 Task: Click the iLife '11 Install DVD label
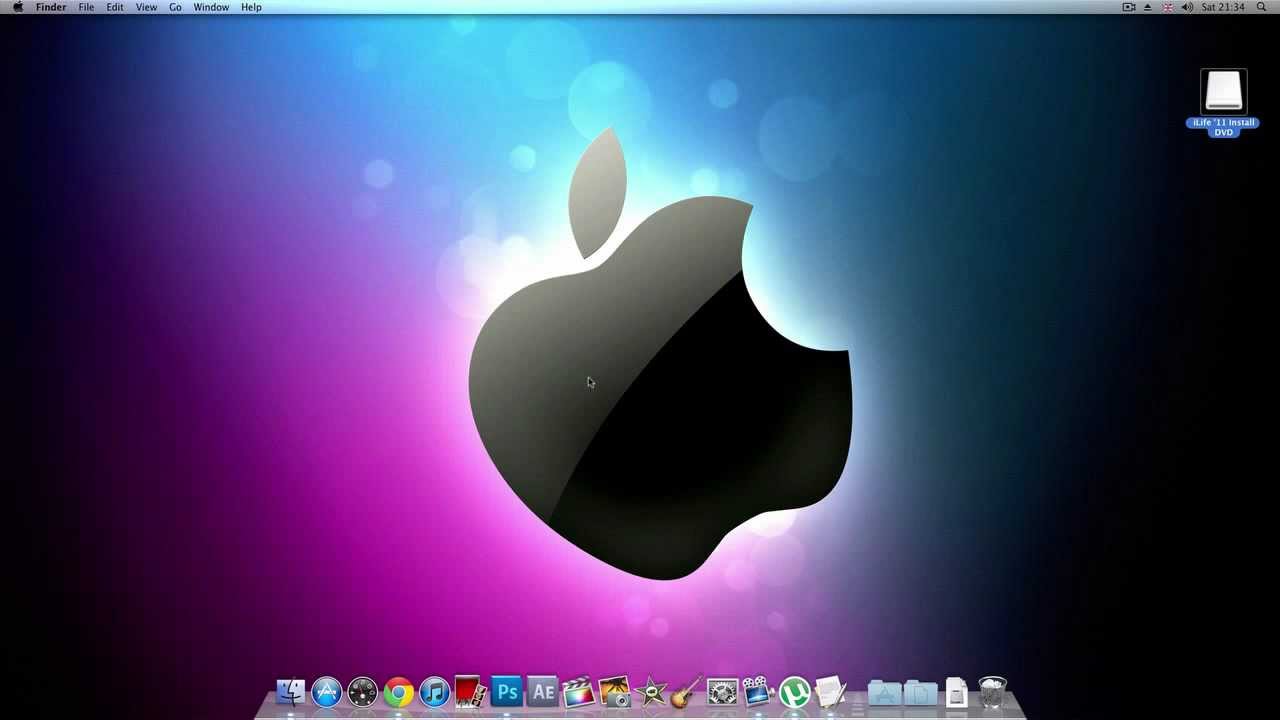point(1224,127)
